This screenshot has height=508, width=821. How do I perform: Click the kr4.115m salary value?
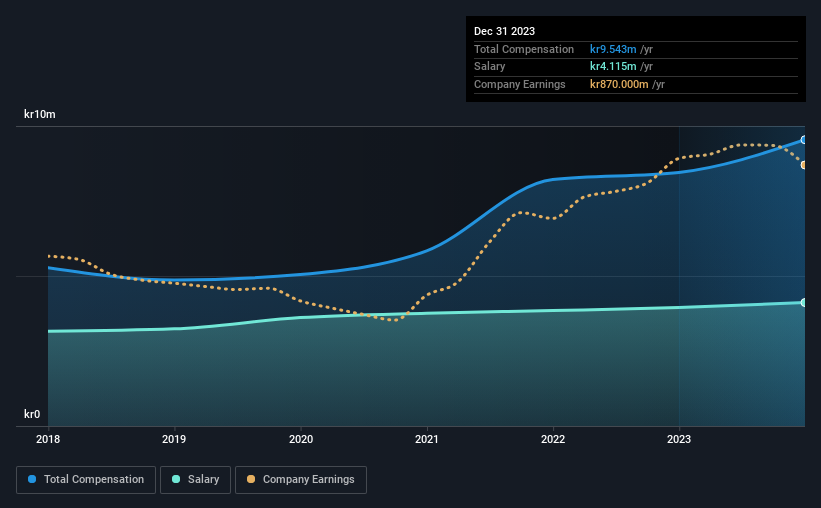tap(613, 67)
